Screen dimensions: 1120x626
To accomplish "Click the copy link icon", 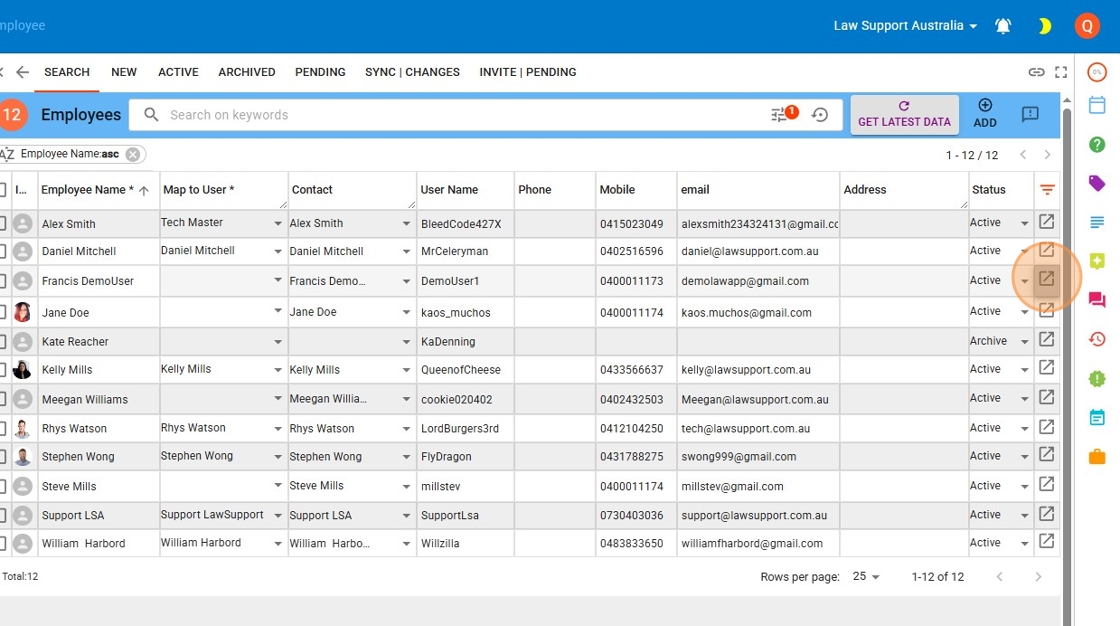I will coord(1036,72).
